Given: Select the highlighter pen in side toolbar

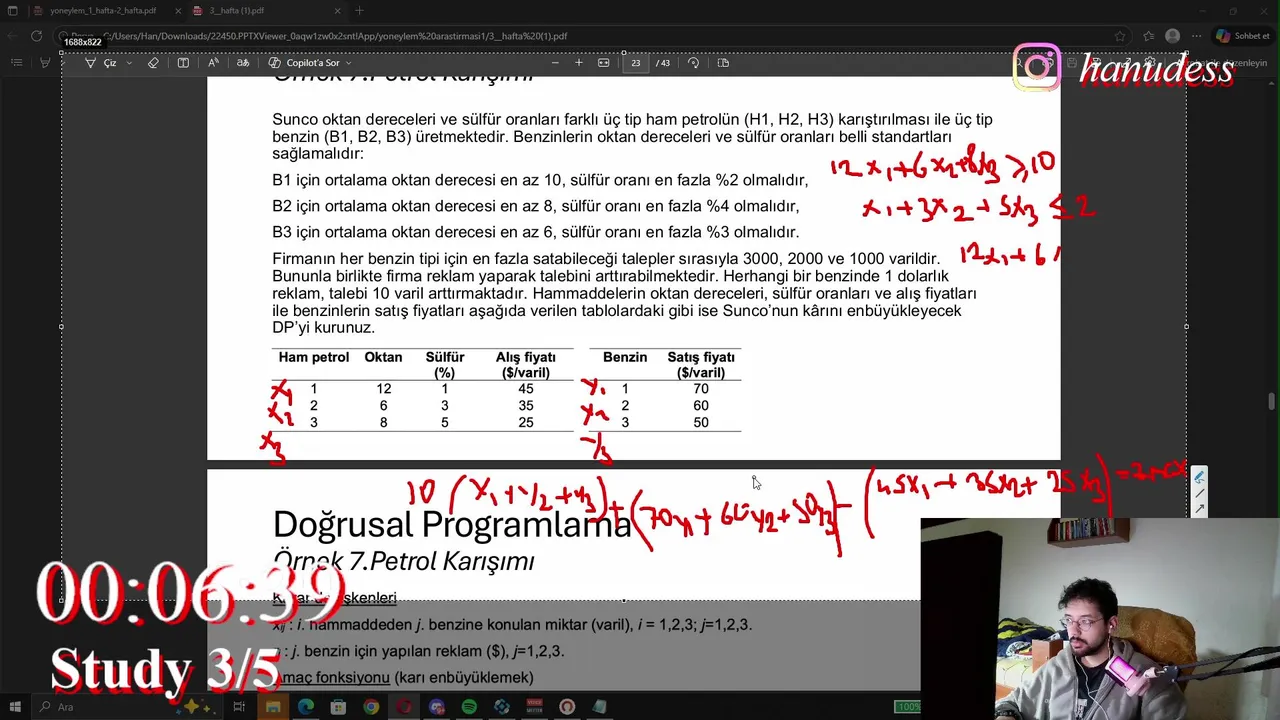Looking at the screenshot, I should point(1200,478).
